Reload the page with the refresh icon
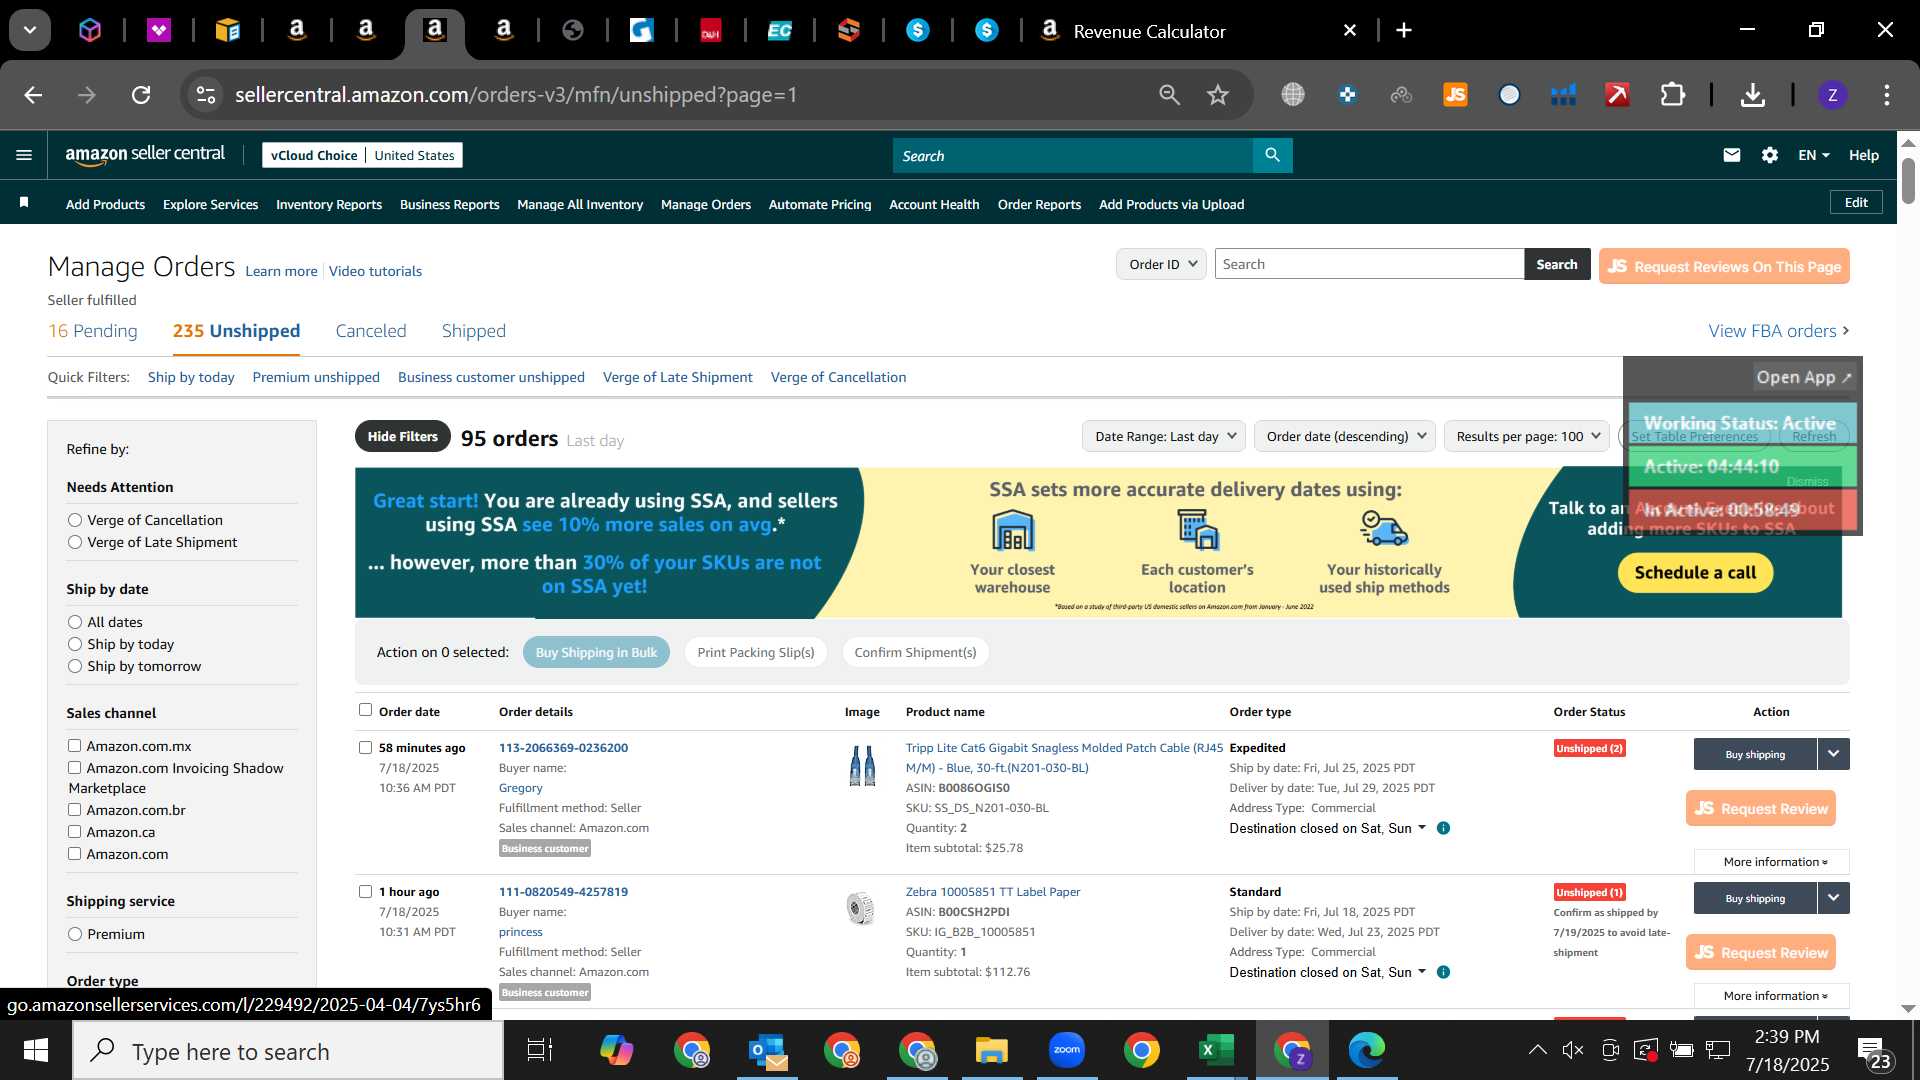Image resolution: width=1920 pixels, height=1080 pixels. pos(141,95)
